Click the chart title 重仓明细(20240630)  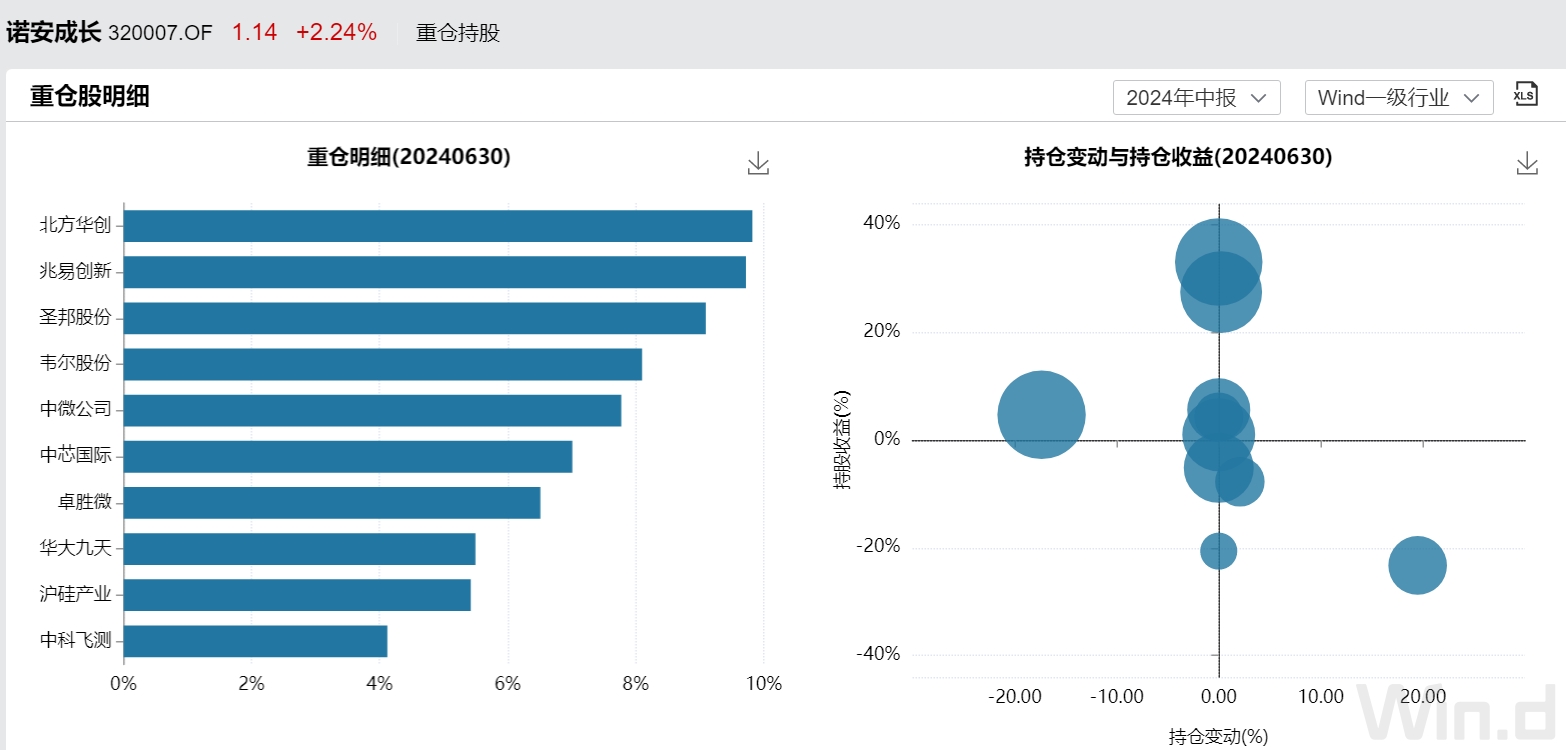tap(406, 157)
